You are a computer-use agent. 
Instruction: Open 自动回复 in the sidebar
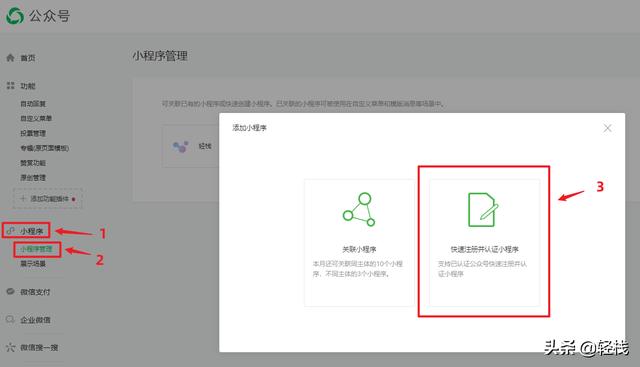click(33, 104)
